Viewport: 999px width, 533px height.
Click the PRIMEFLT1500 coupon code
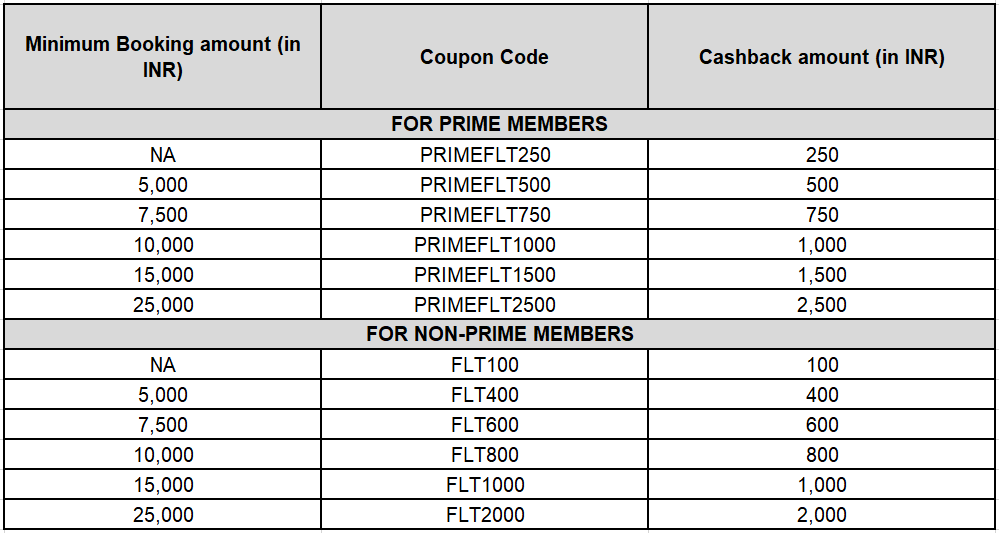[485, 275]
